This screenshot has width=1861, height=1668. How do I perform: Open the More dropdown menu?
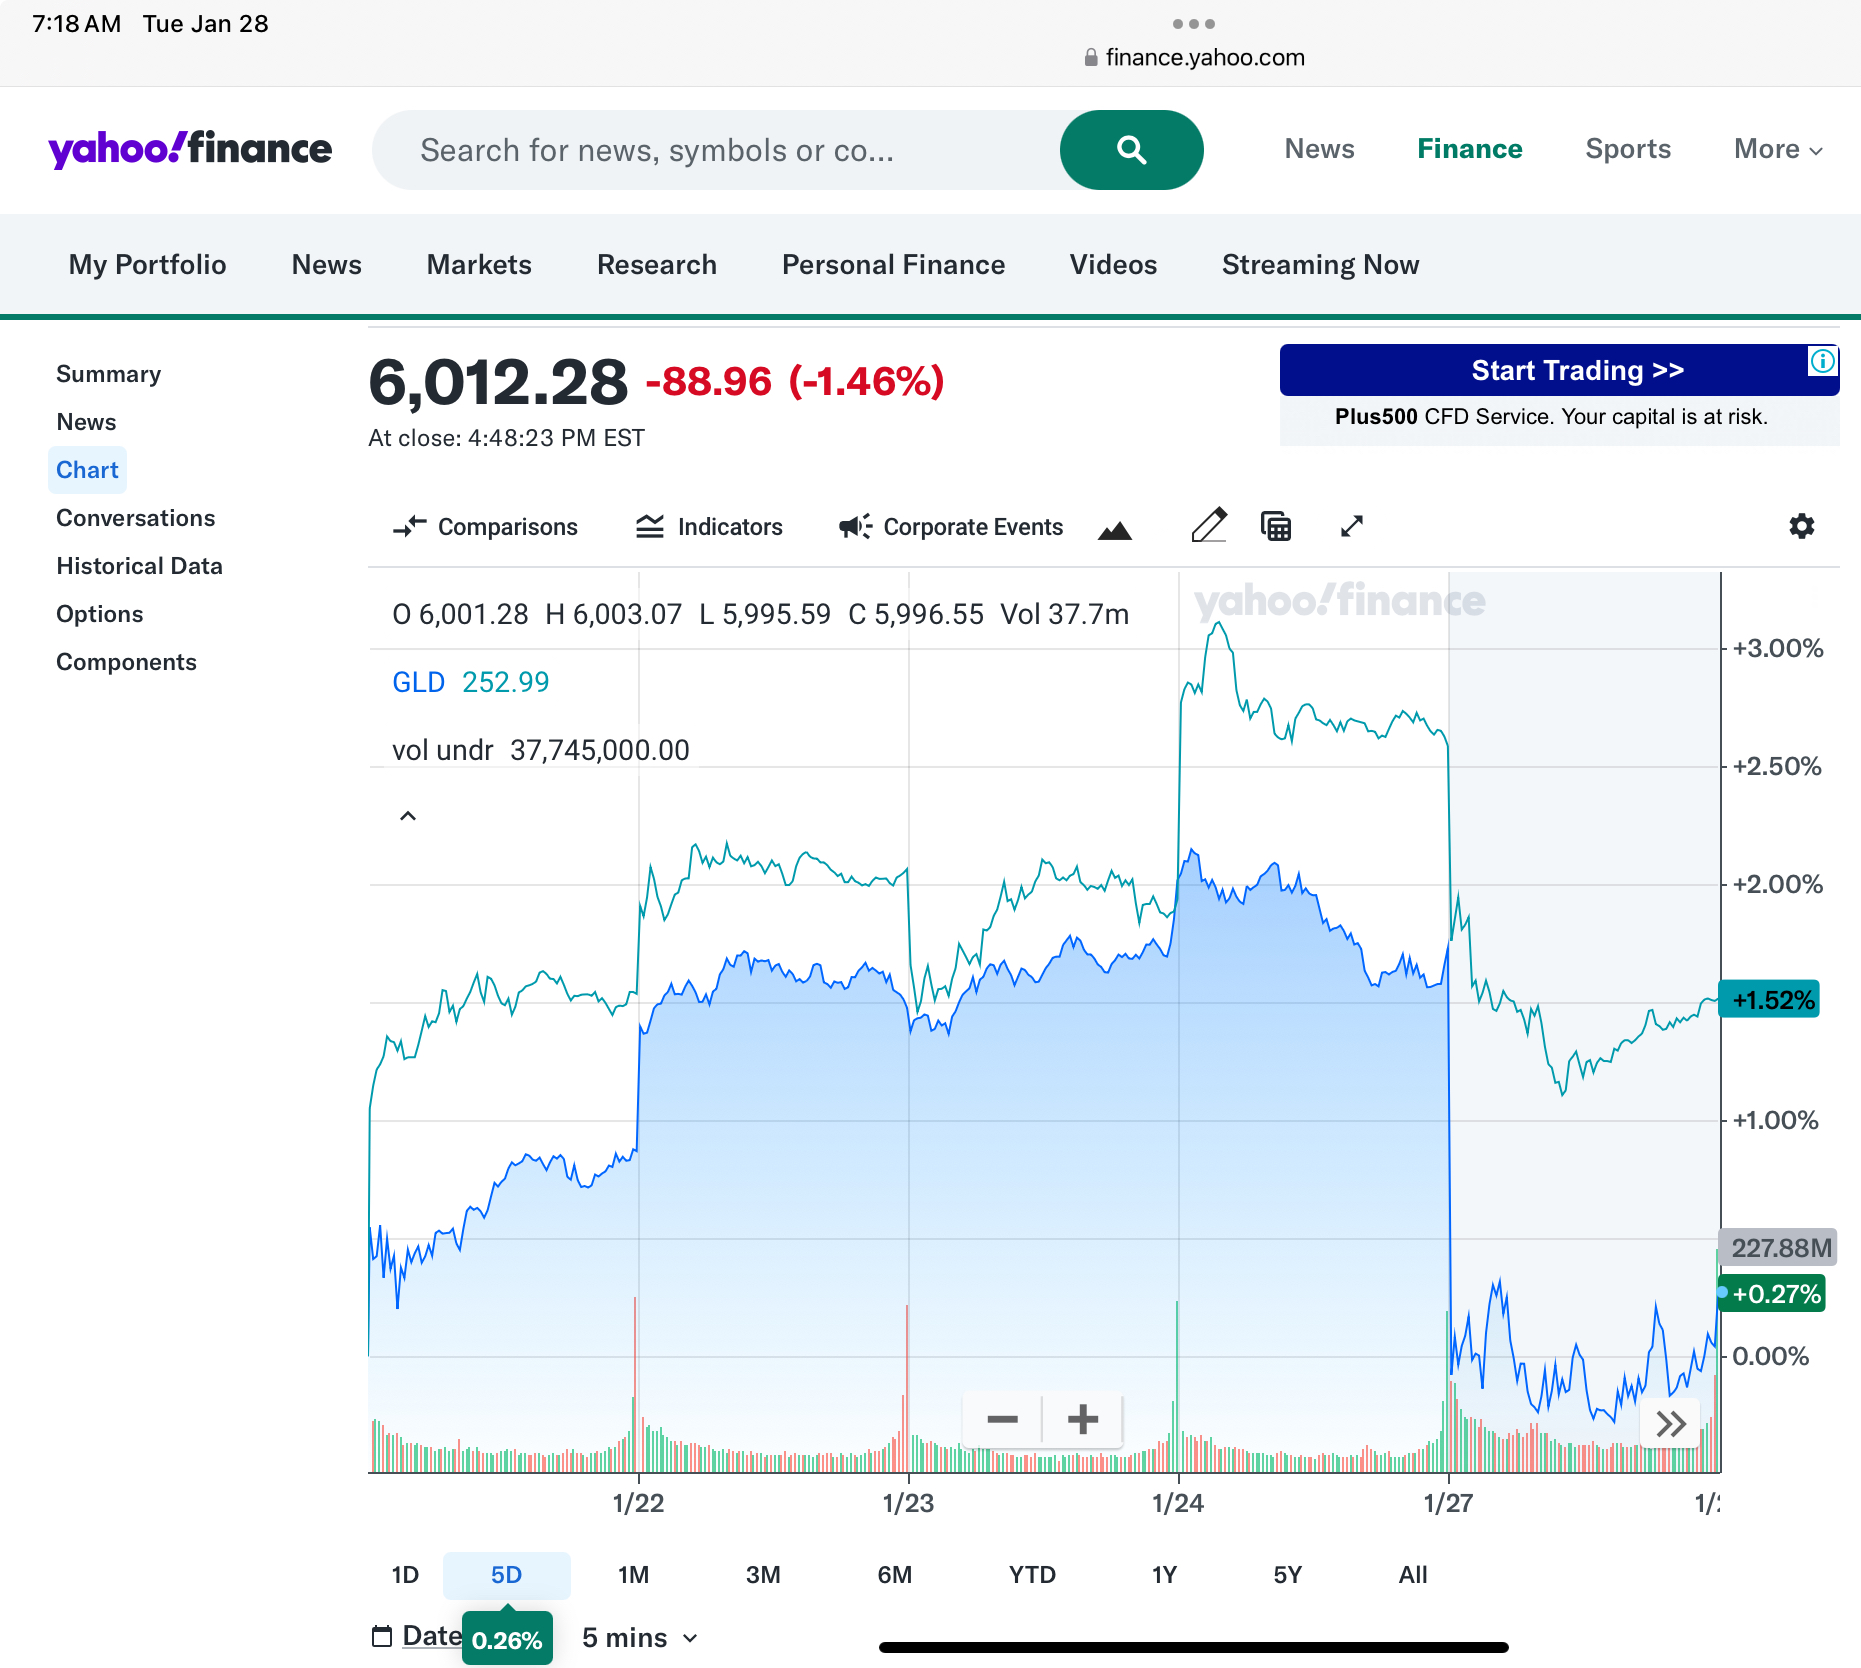(x=1777, y=150)
